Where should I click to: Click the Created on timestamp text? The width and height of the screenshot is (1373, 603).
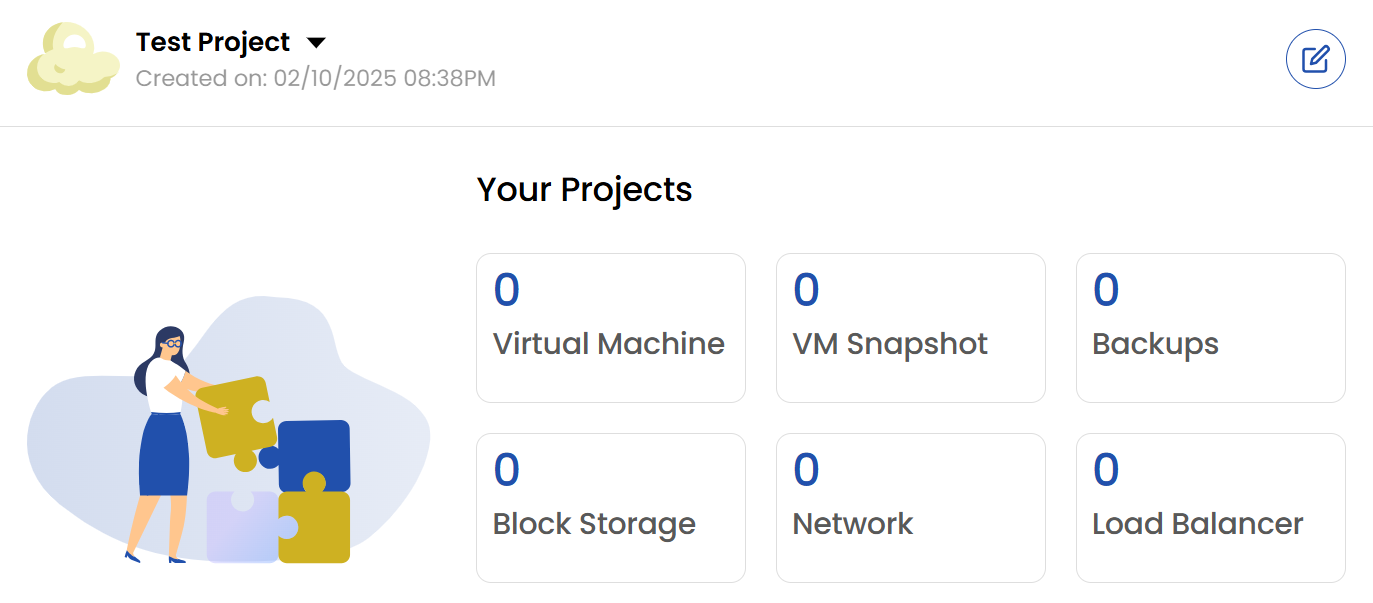coord(318,78)
